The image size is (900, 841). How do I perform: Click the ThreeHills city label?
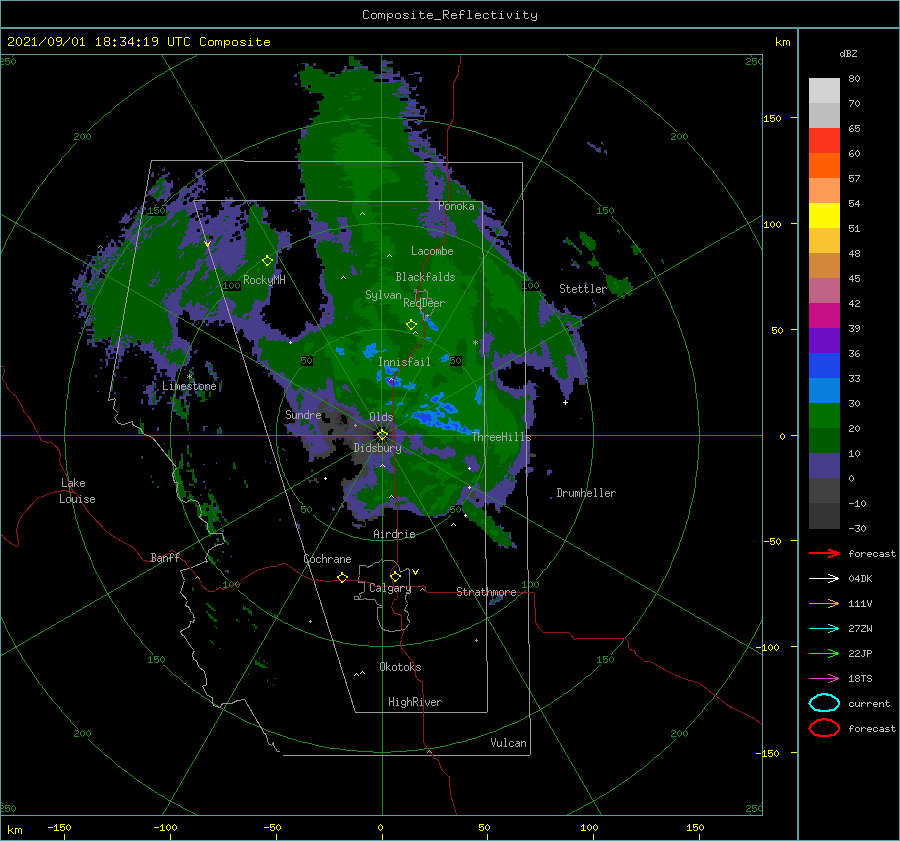(502, 437)
